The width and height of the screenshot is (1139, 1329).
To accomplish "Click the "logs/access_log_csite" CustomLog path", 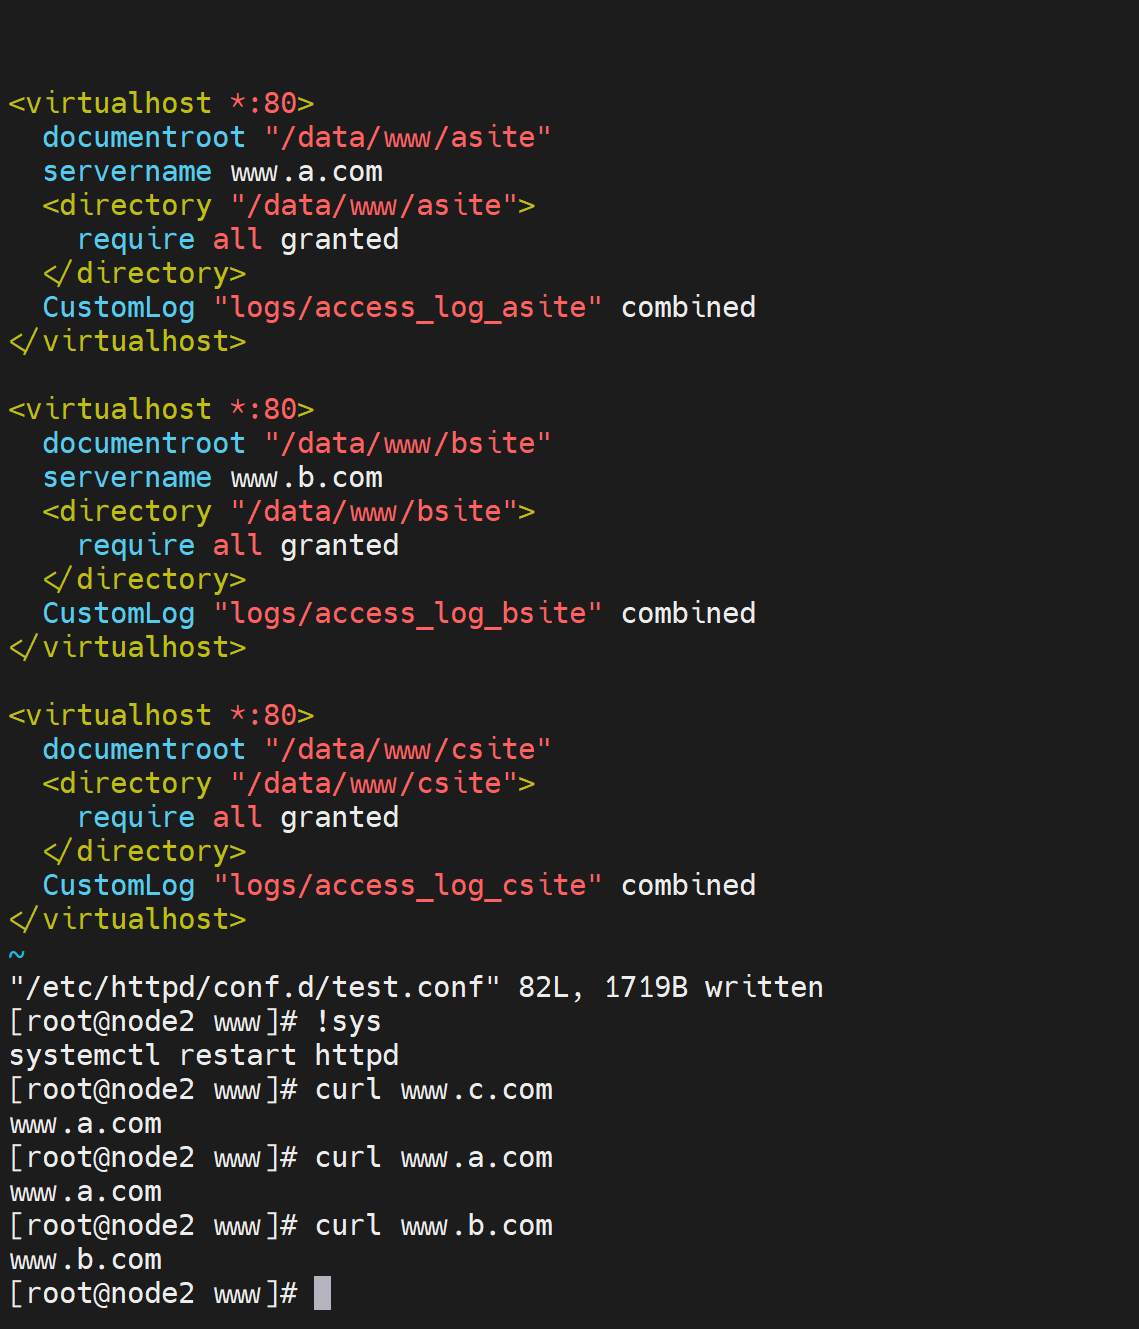I will pos(408,885).
